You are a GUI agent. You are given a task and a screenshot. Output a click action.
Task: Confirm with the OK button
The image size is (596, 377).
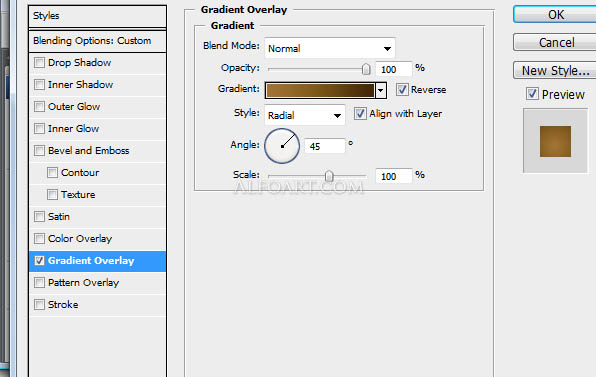click(x=555, y=14)
